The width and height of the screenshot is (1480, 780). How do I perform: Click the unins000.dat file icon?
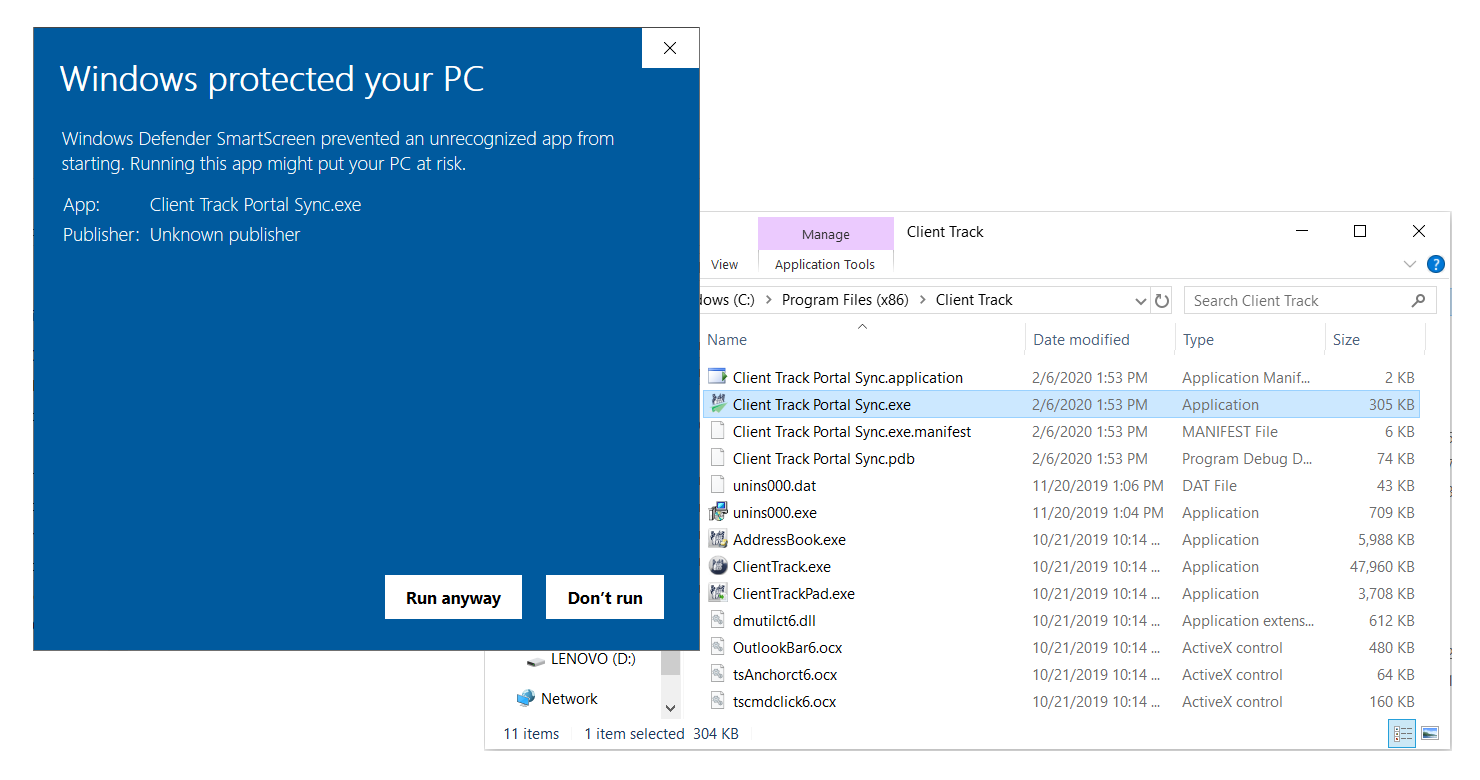pyautogui.click(x=717, y=485)
